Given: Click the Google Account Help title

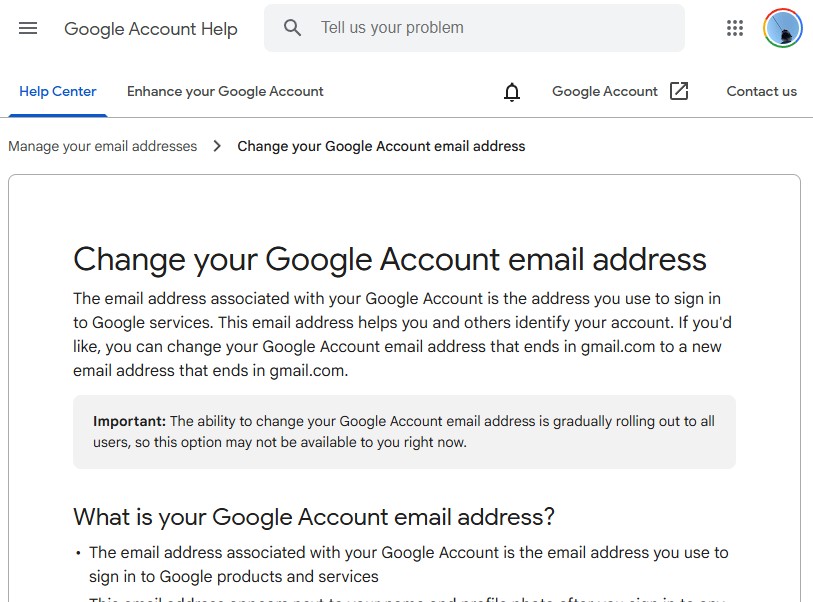Looking at the screenshot, I should [x=151, y=29].
